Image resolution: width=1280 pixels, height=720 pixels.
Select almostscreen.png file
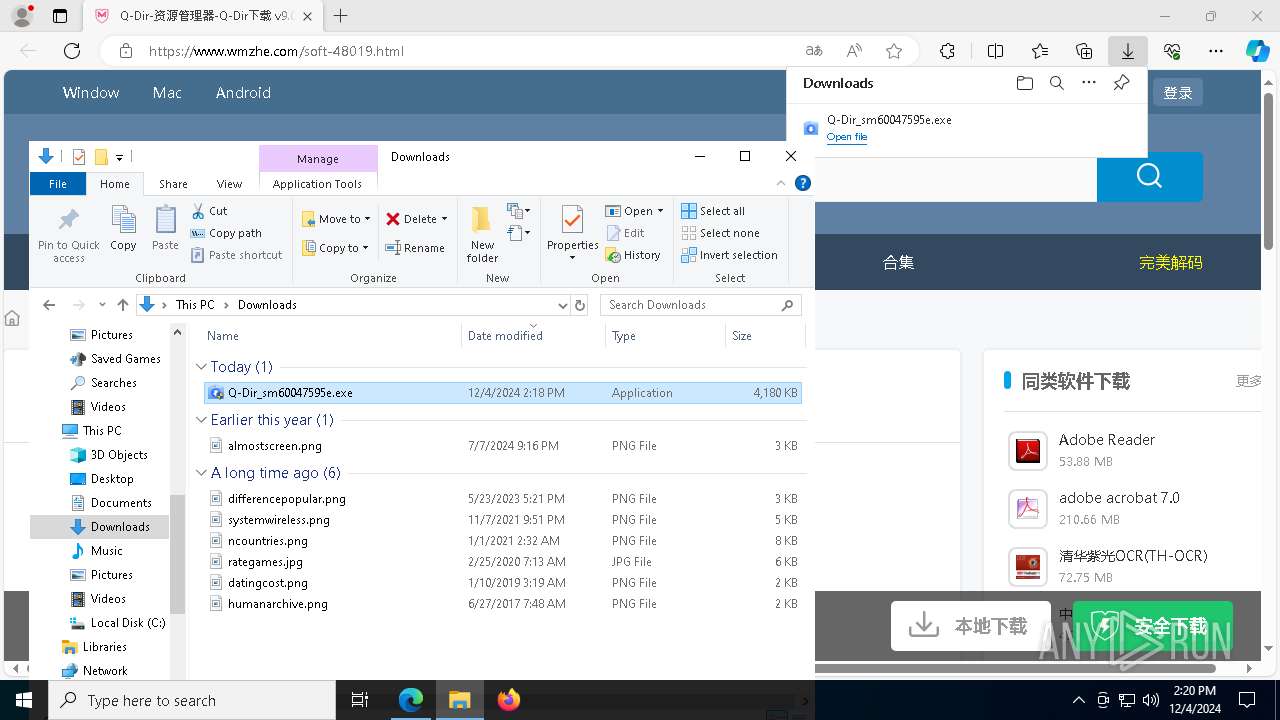[502, 446]
